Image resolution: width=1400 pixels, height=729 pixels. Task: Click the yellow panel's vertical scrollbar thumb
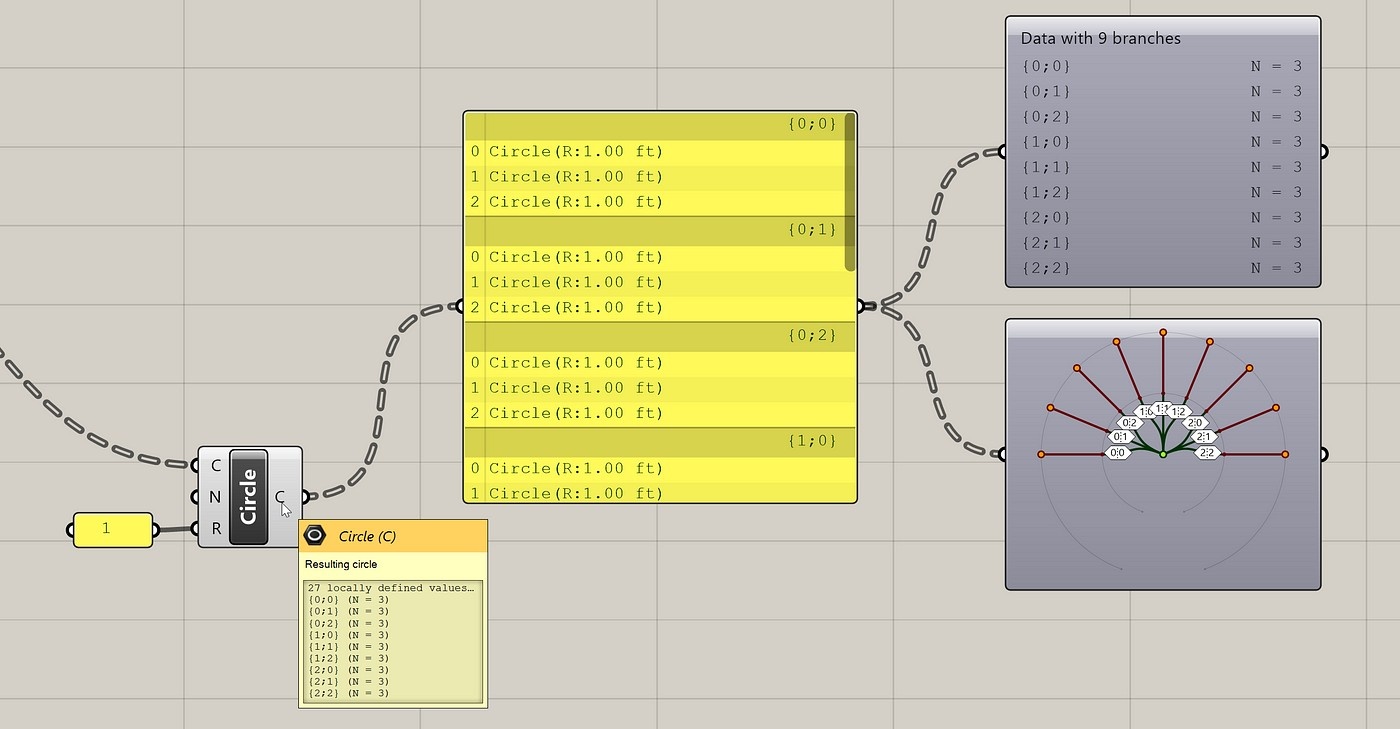pyautogui.click(x=850, y=192)
